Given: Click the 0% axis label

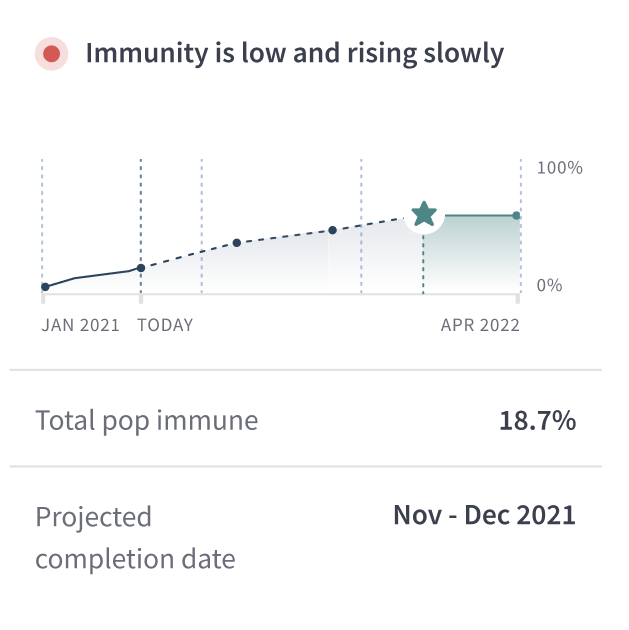Looking at the screenshot, I should pyautogui.click(x=549, y=286).
